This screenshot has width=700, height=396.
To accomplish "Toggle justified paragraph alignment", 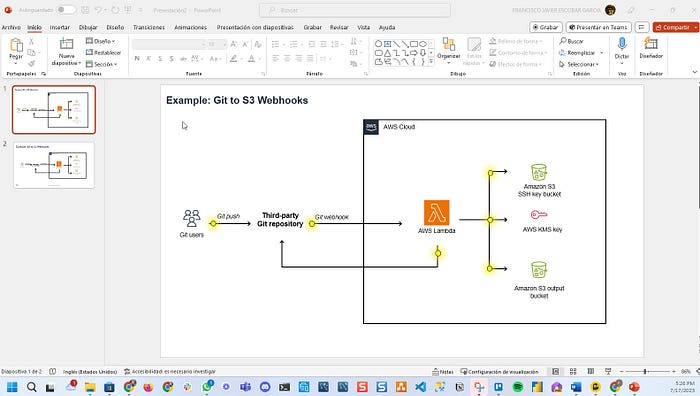I will (x=309, y=58).
